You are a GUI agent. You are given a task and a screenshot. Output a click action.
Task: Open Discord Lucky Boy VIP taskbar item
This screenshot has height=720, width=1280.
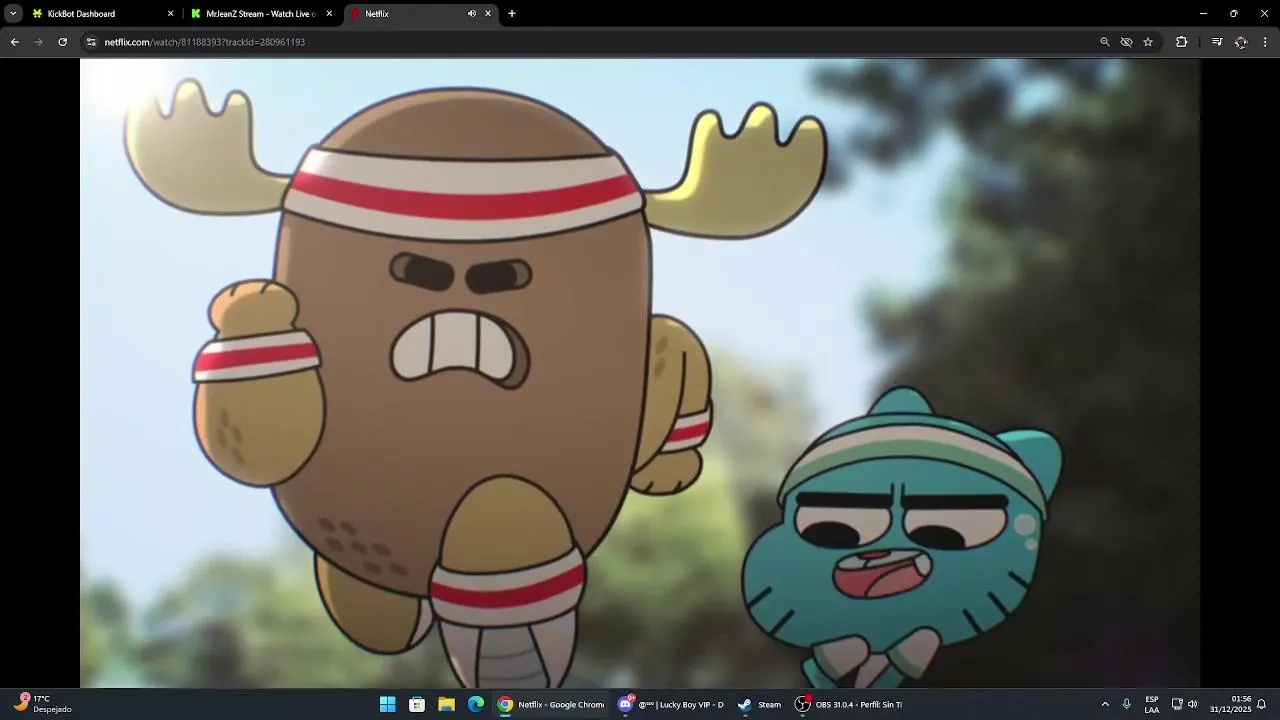tap(671, 704)
